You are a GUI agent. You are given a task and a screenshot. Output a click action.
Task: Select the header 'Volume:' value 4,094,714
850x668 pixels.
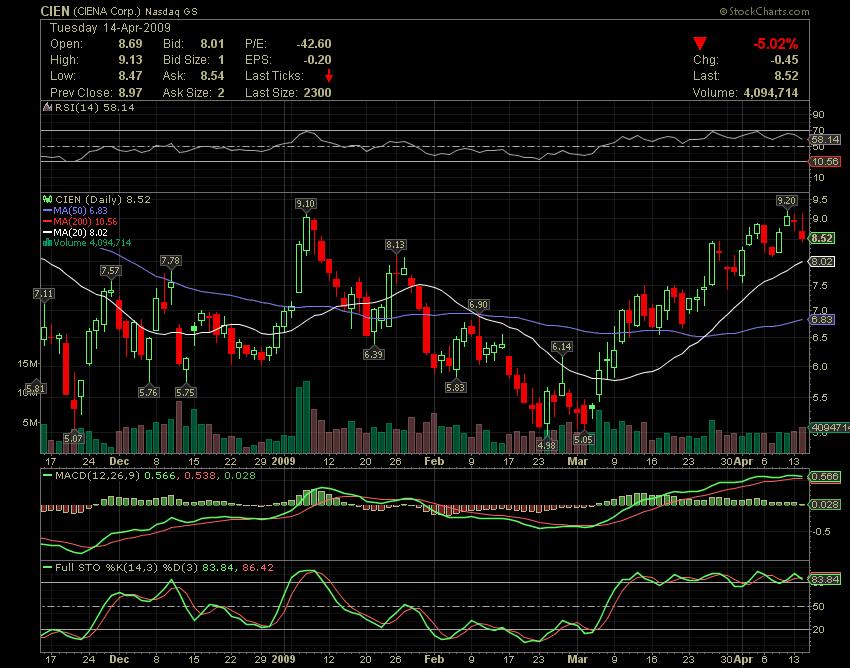tap(771, 93)
